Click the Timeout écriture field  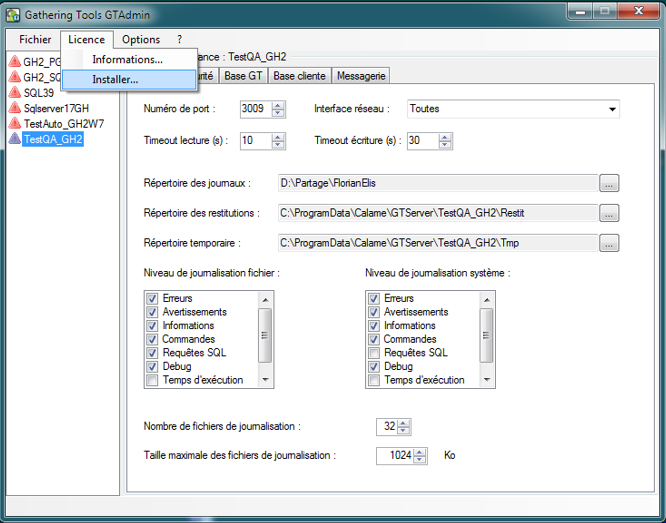pyautogui.click(x=423, y=141)
